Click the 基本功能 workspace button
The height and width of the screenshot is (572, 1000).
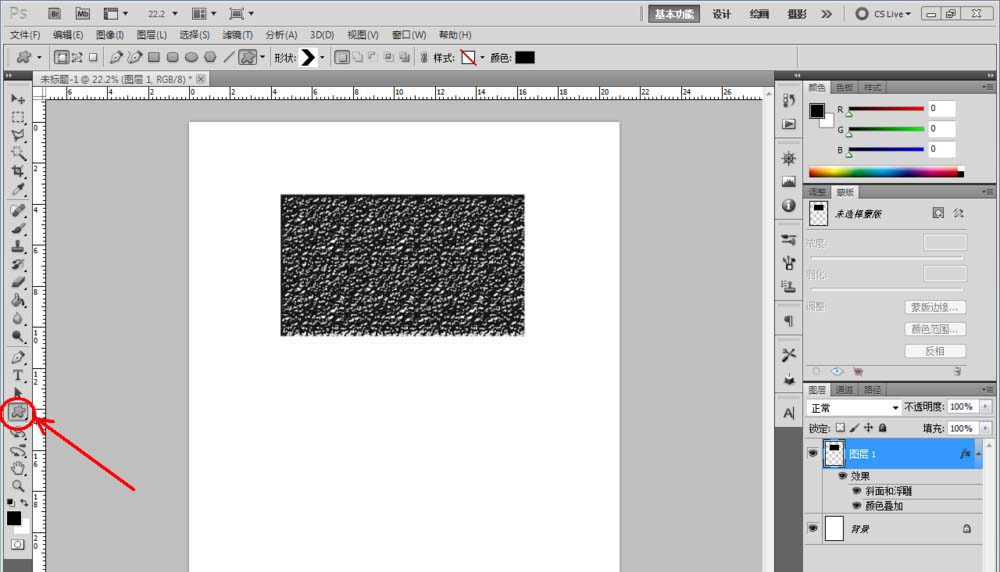[675, 14]
